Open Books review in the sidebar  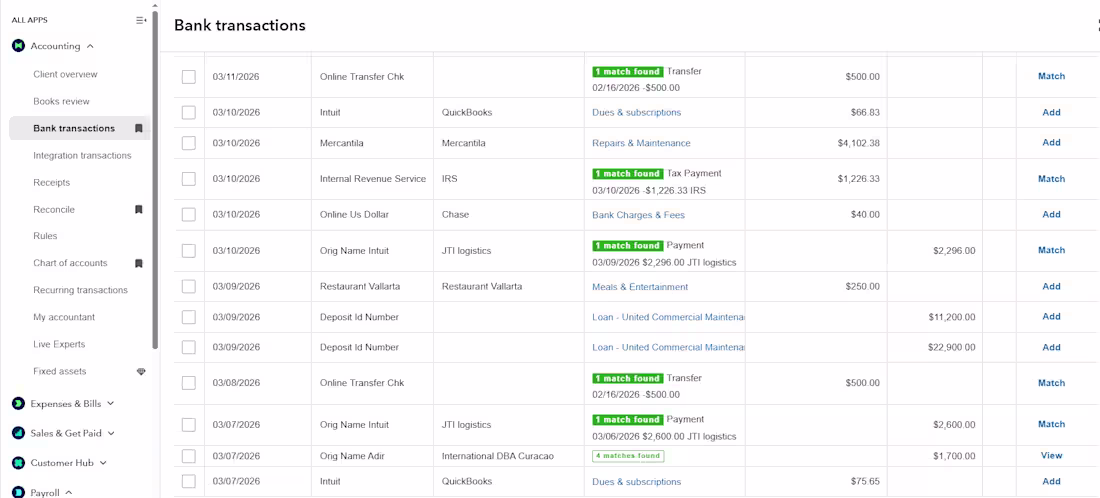click(x=61, y=101)
